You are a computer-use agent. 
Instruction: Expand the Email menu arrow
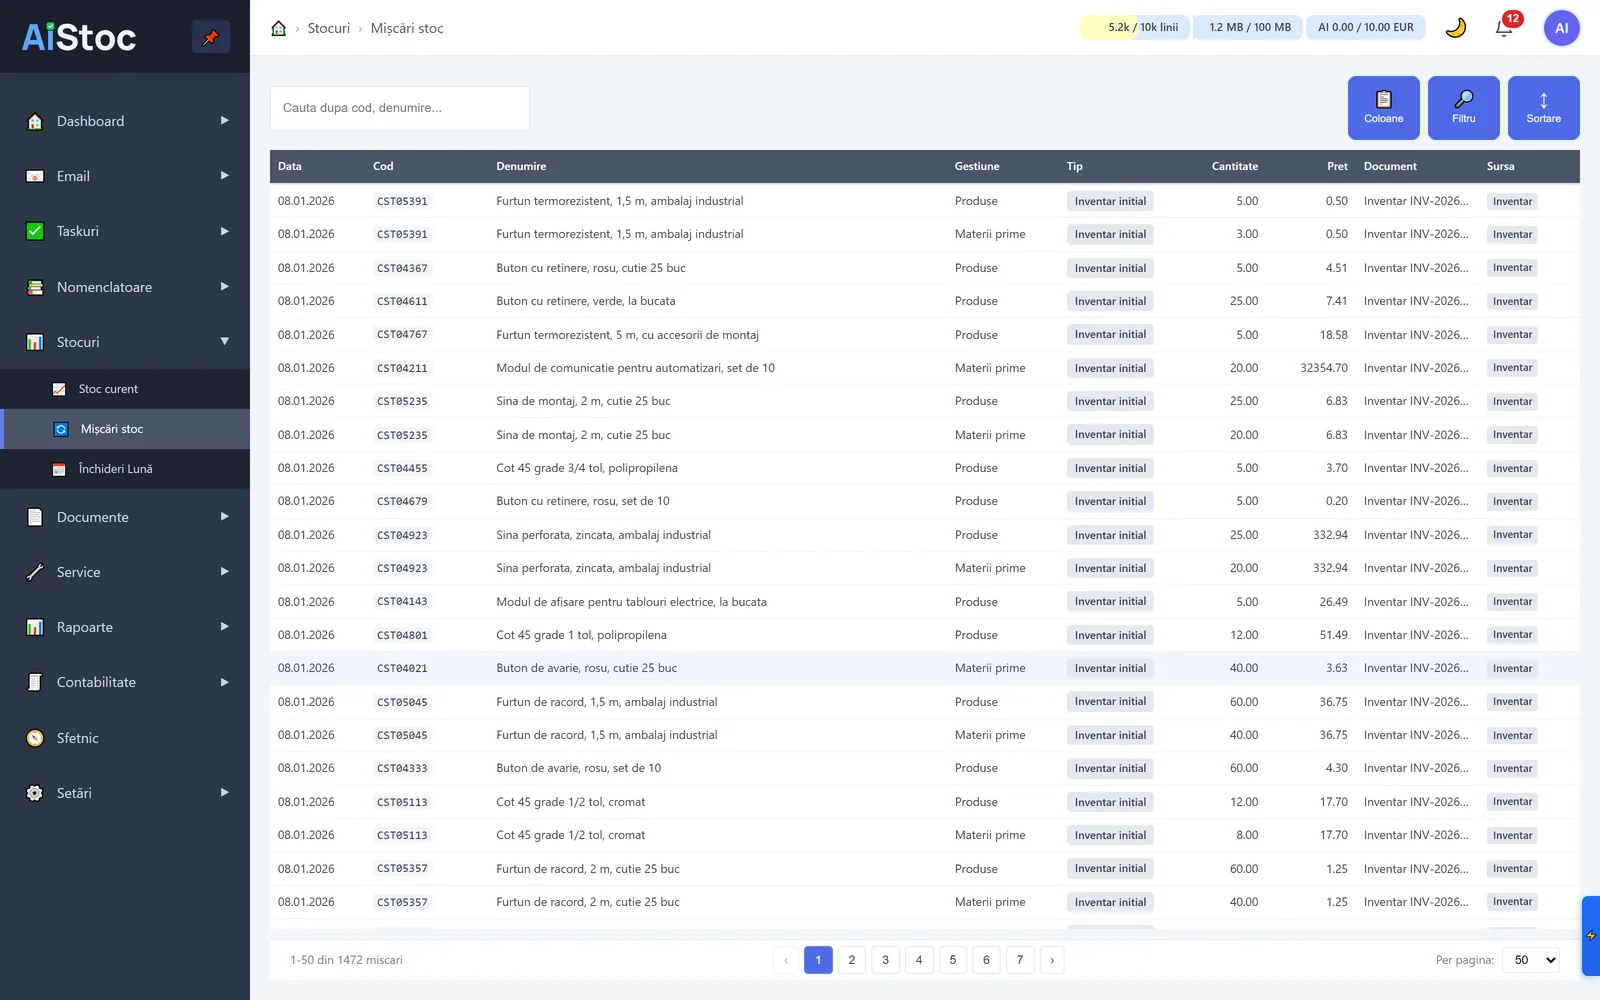coord(224,176)
